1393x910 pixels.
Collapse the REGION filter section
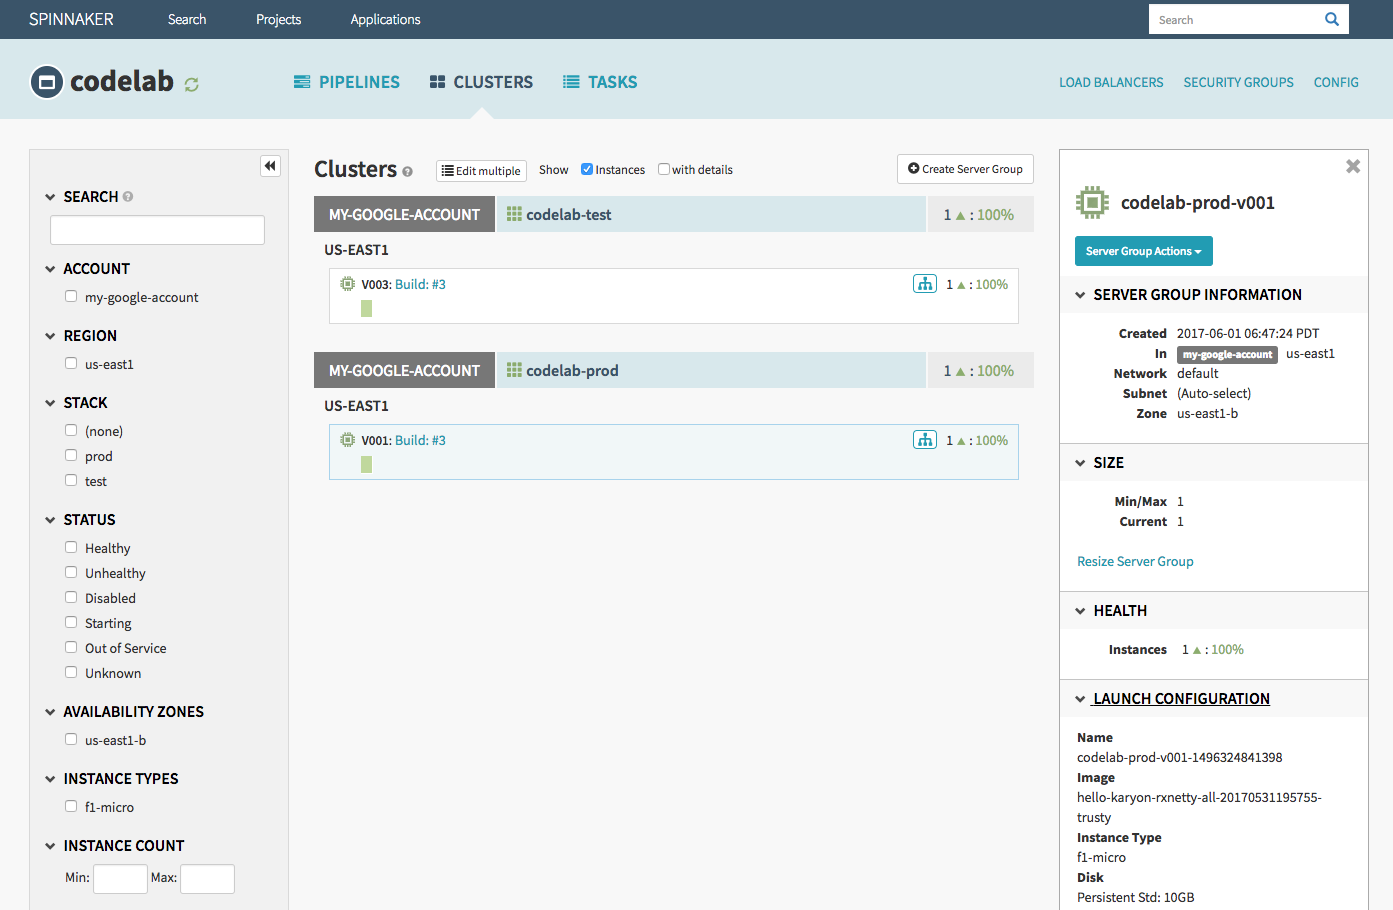pyautogui.click(x=50, y=336)
